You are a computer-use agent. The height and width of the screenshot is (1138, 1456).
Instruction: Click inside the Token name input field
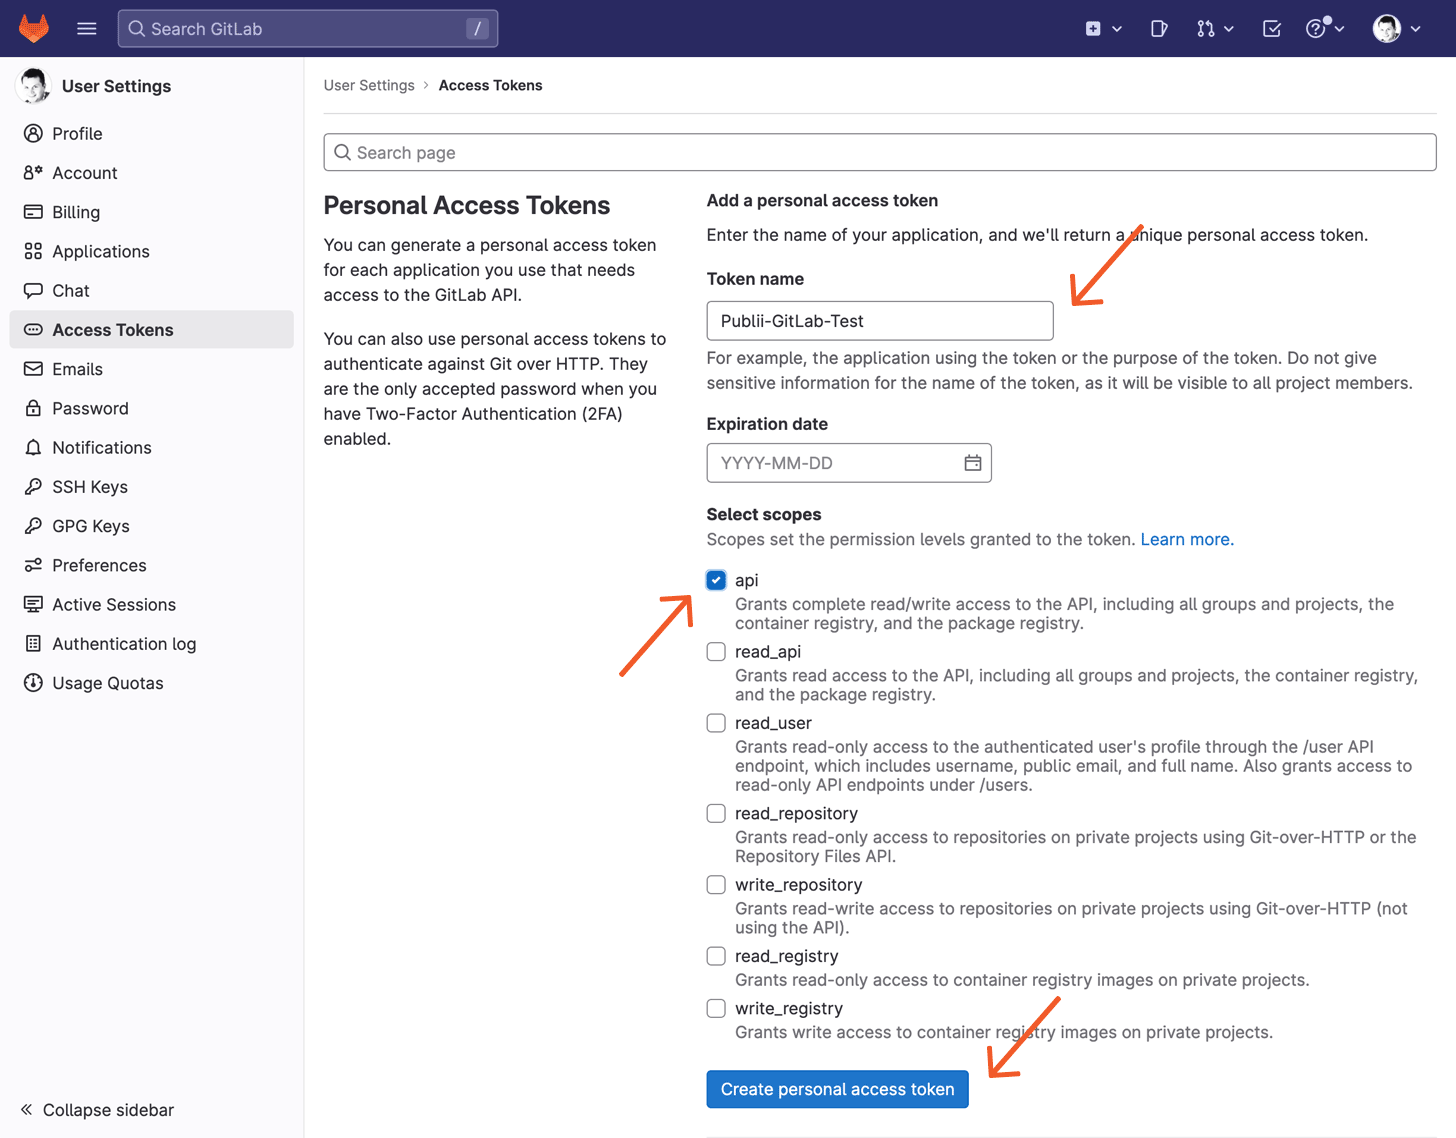pos(880,320)
